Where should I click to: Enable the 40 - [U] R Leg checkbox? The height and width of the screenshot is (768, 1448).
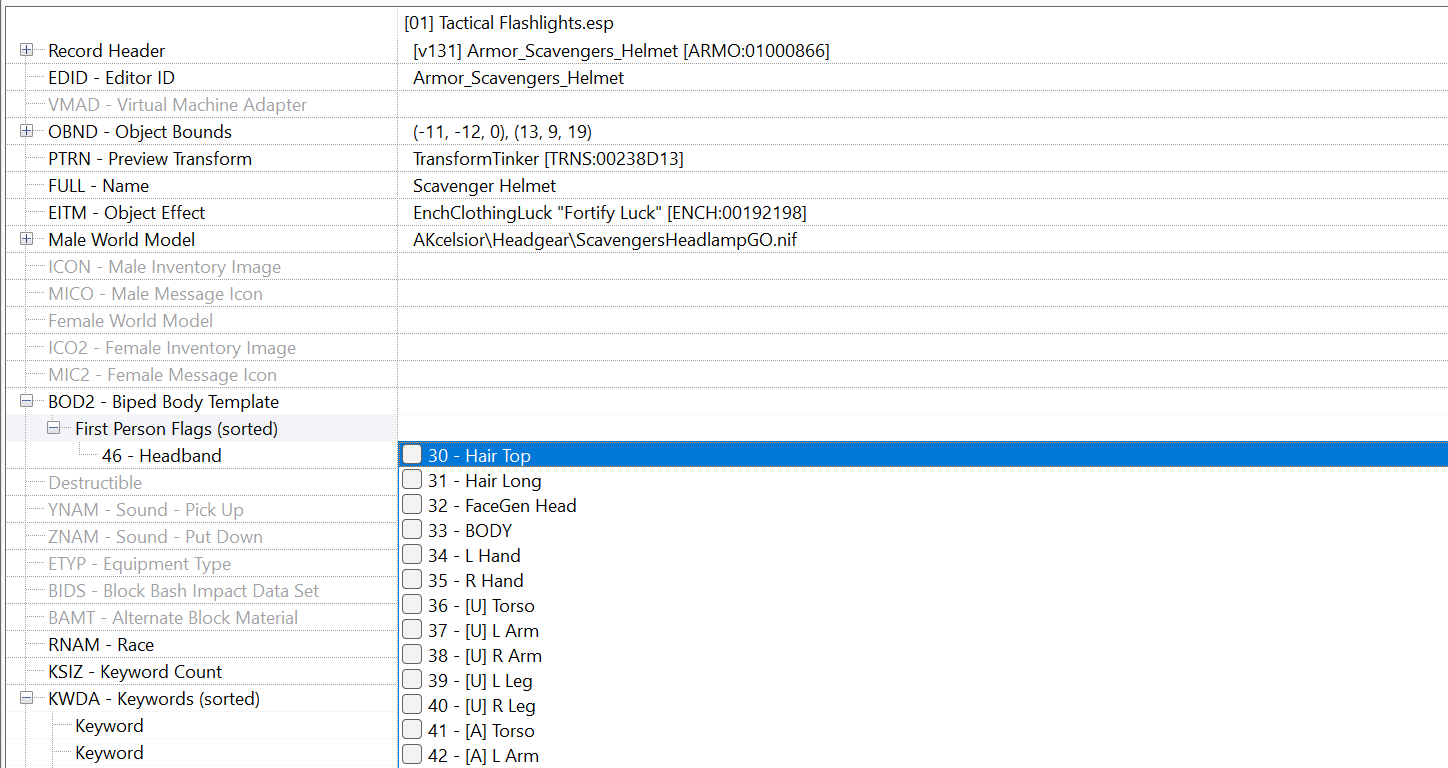[412, 705]
